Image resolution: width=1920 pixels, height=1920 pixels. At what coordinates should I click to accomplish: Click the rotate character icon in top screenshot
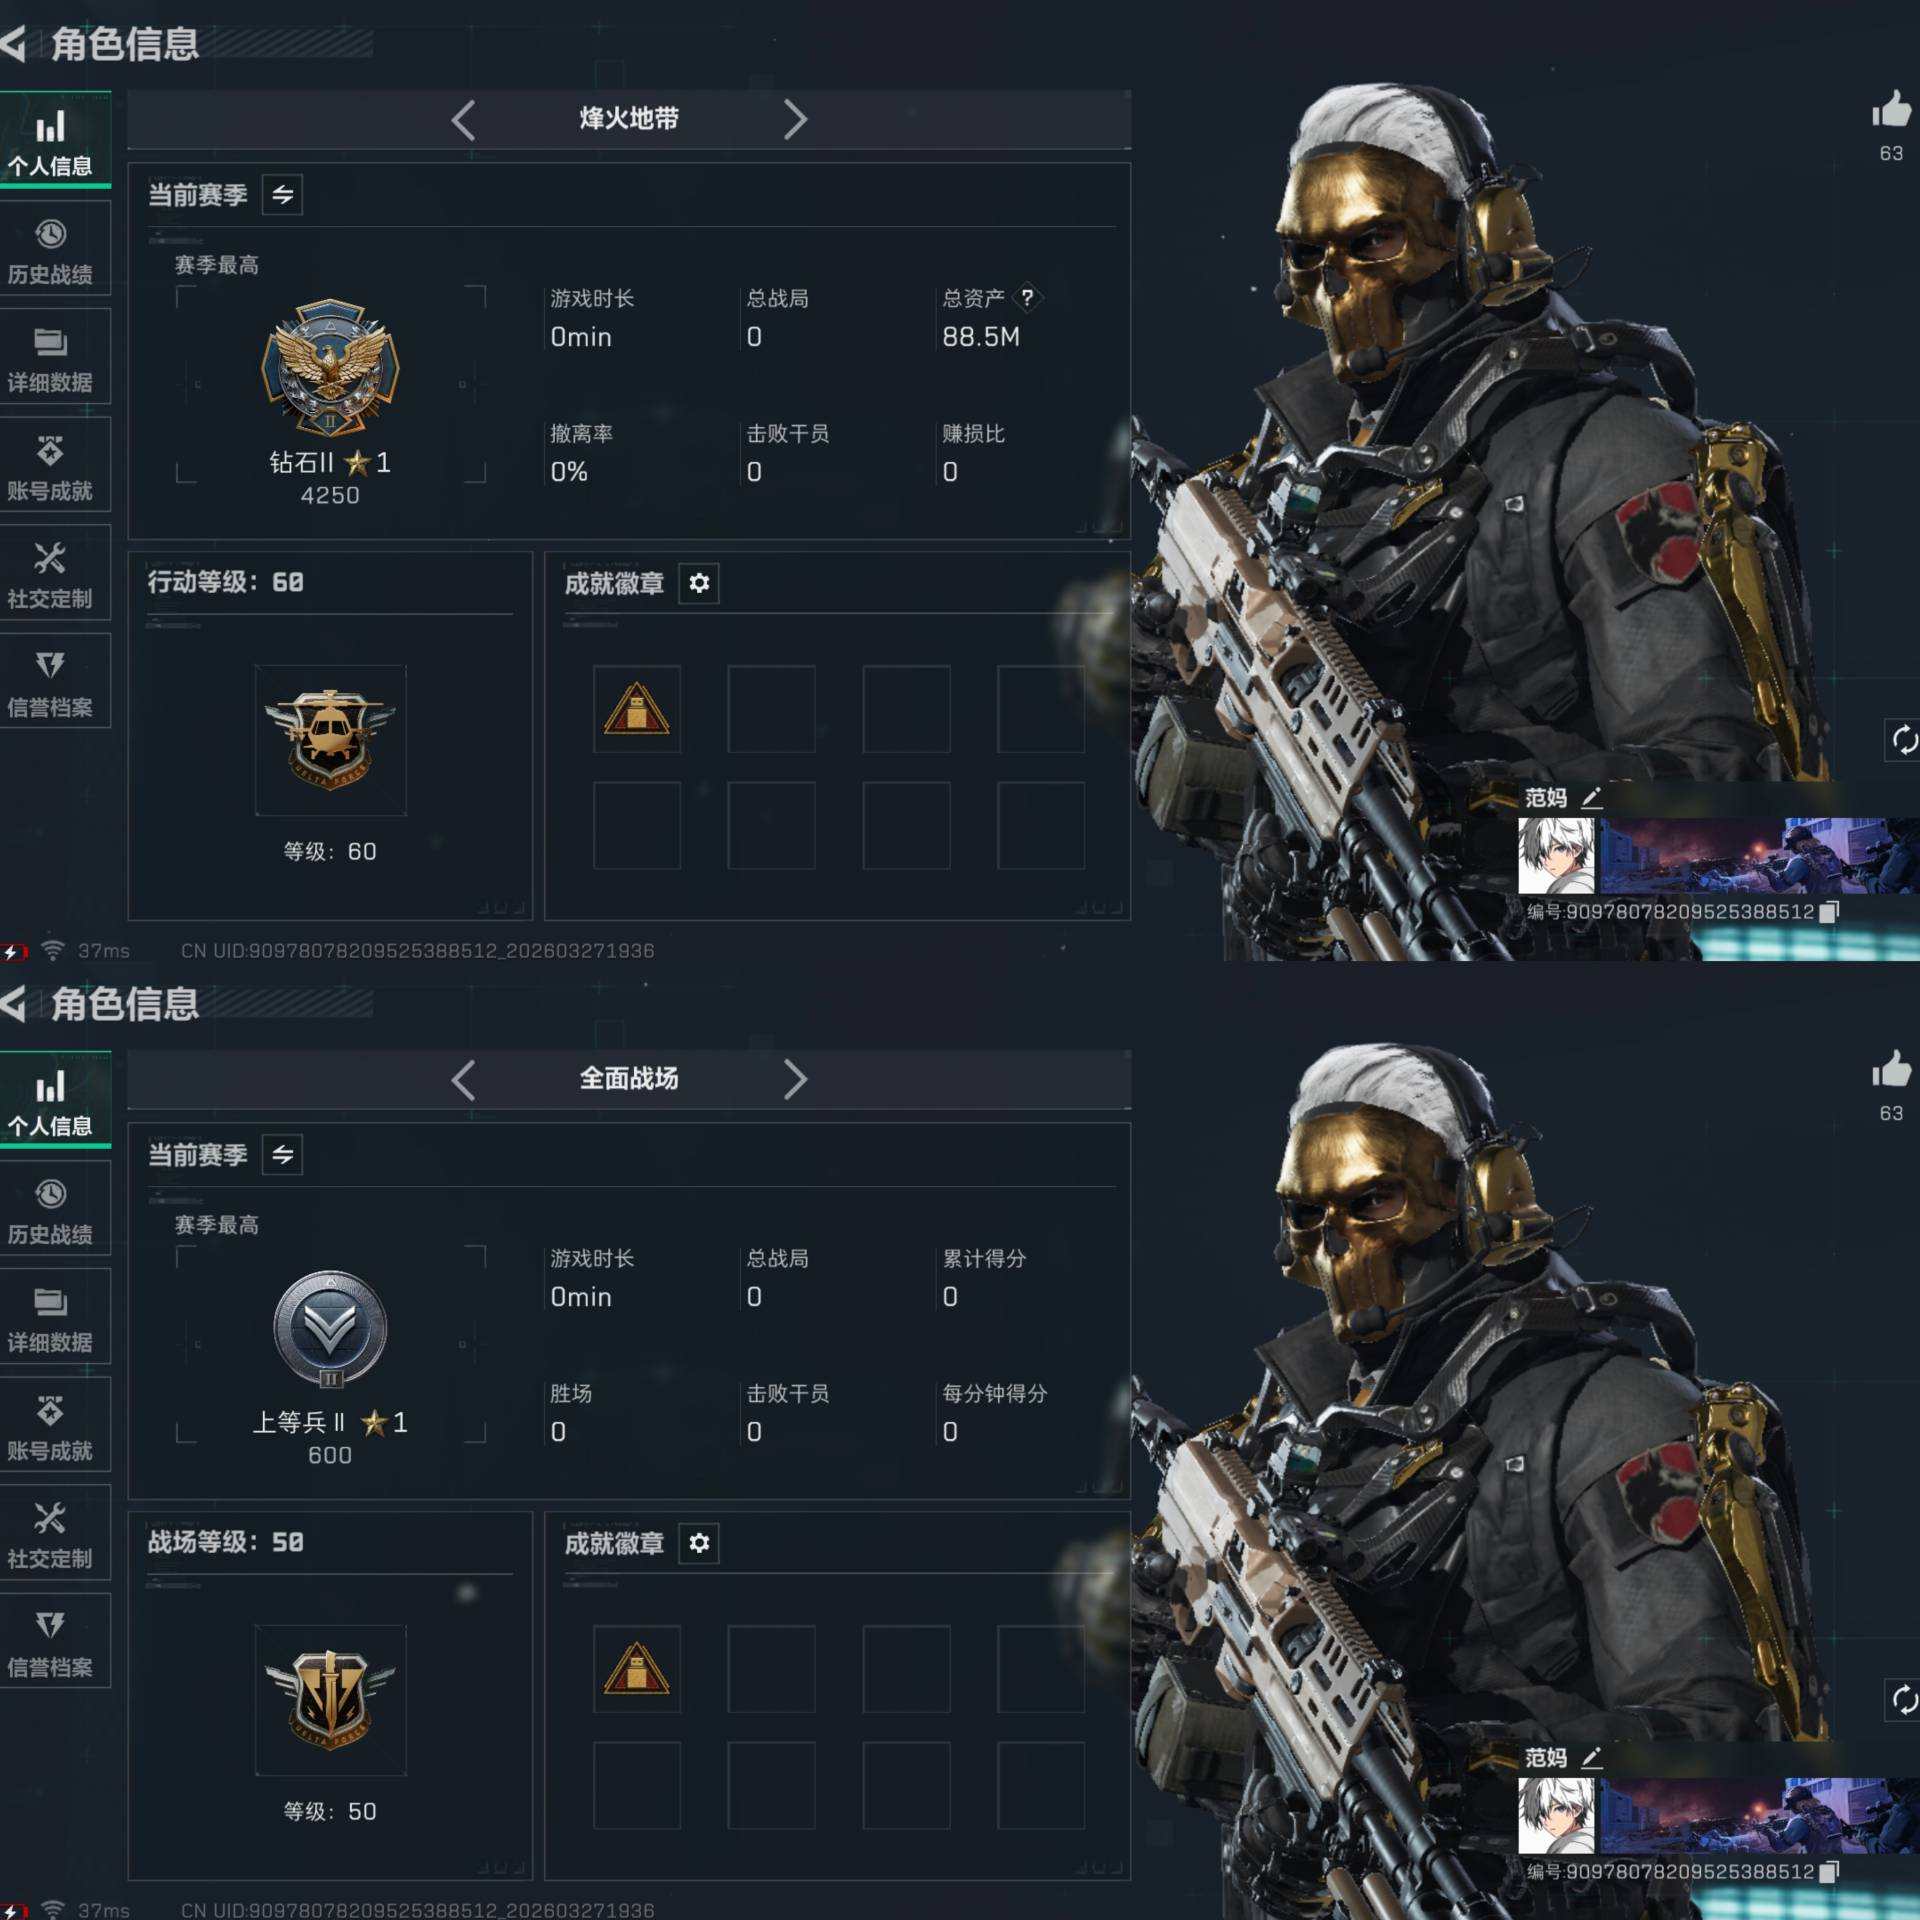1903,740
